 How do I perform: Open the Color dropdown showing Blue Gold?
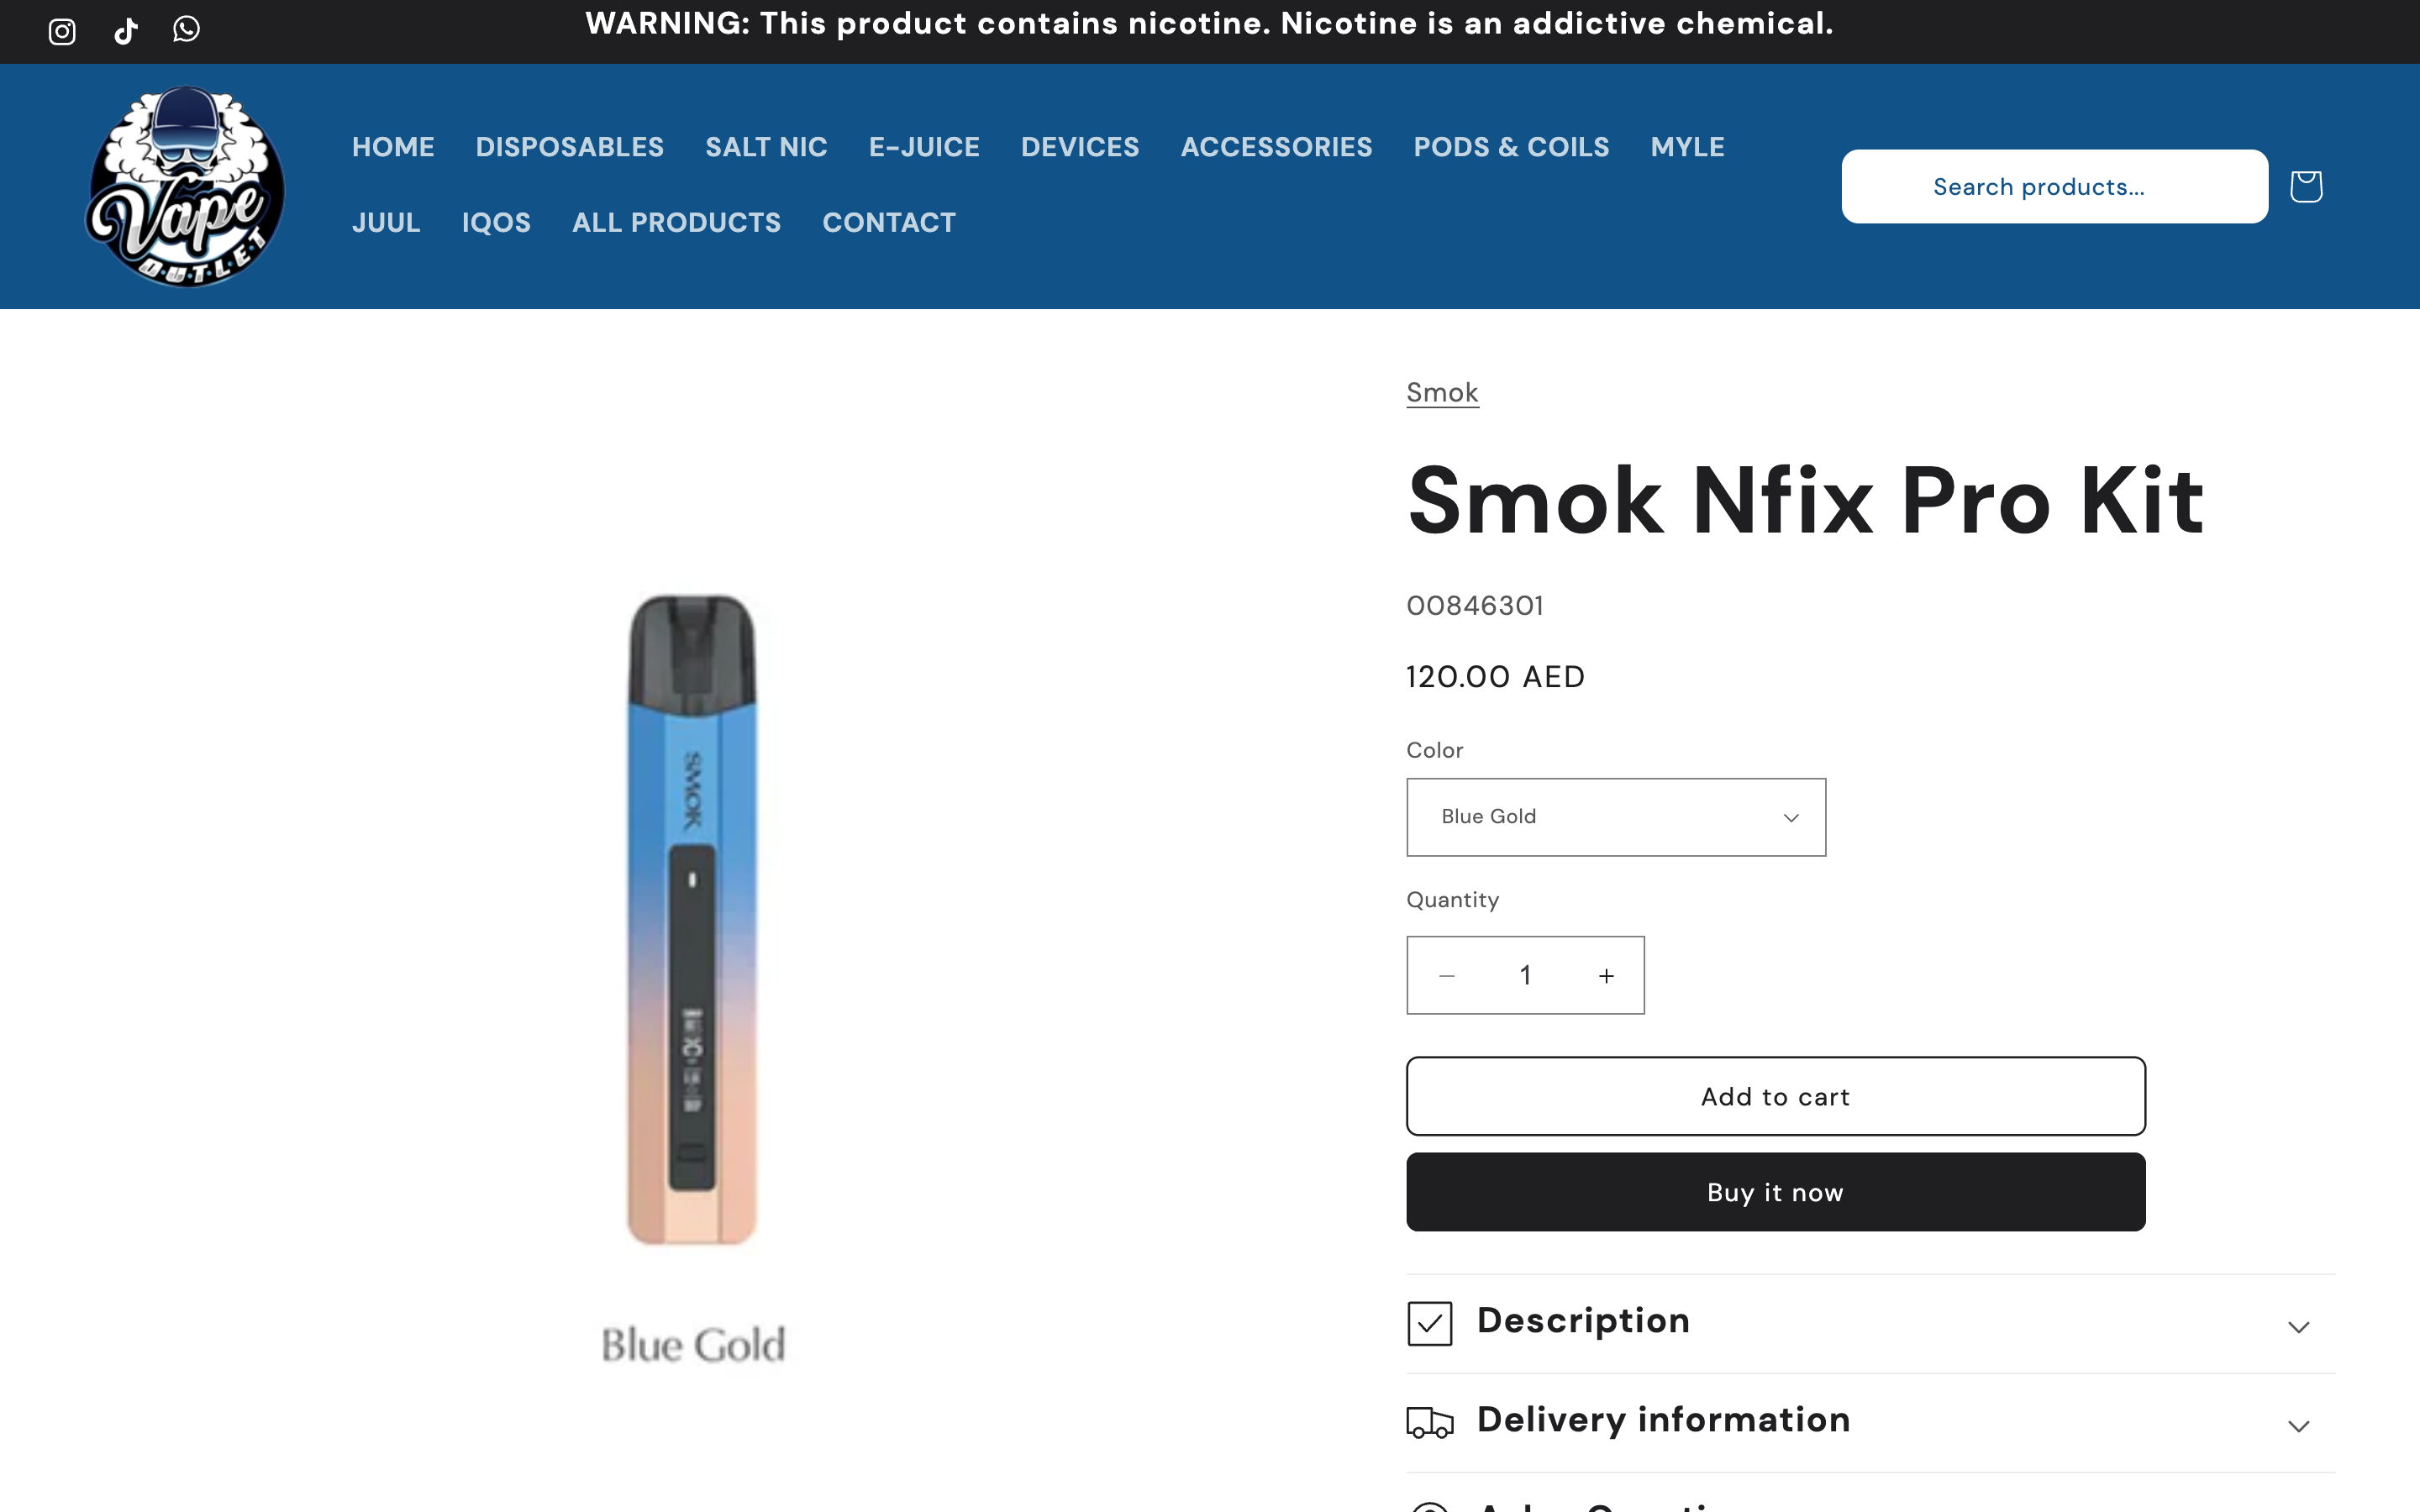(x=1614, y=817)
